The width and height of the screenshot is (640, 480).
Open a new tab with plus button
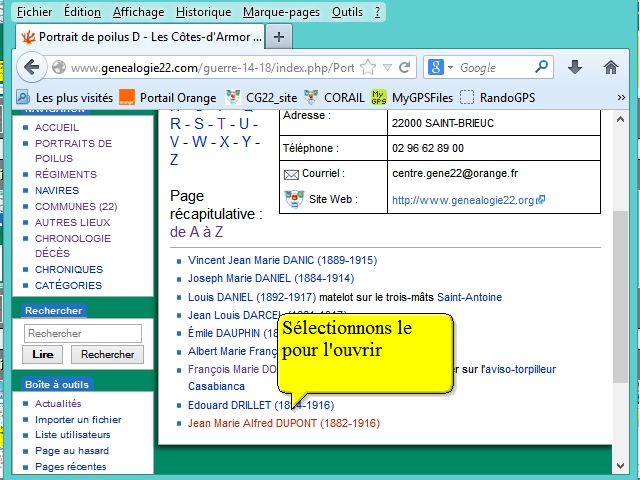(x=279, y=37)
